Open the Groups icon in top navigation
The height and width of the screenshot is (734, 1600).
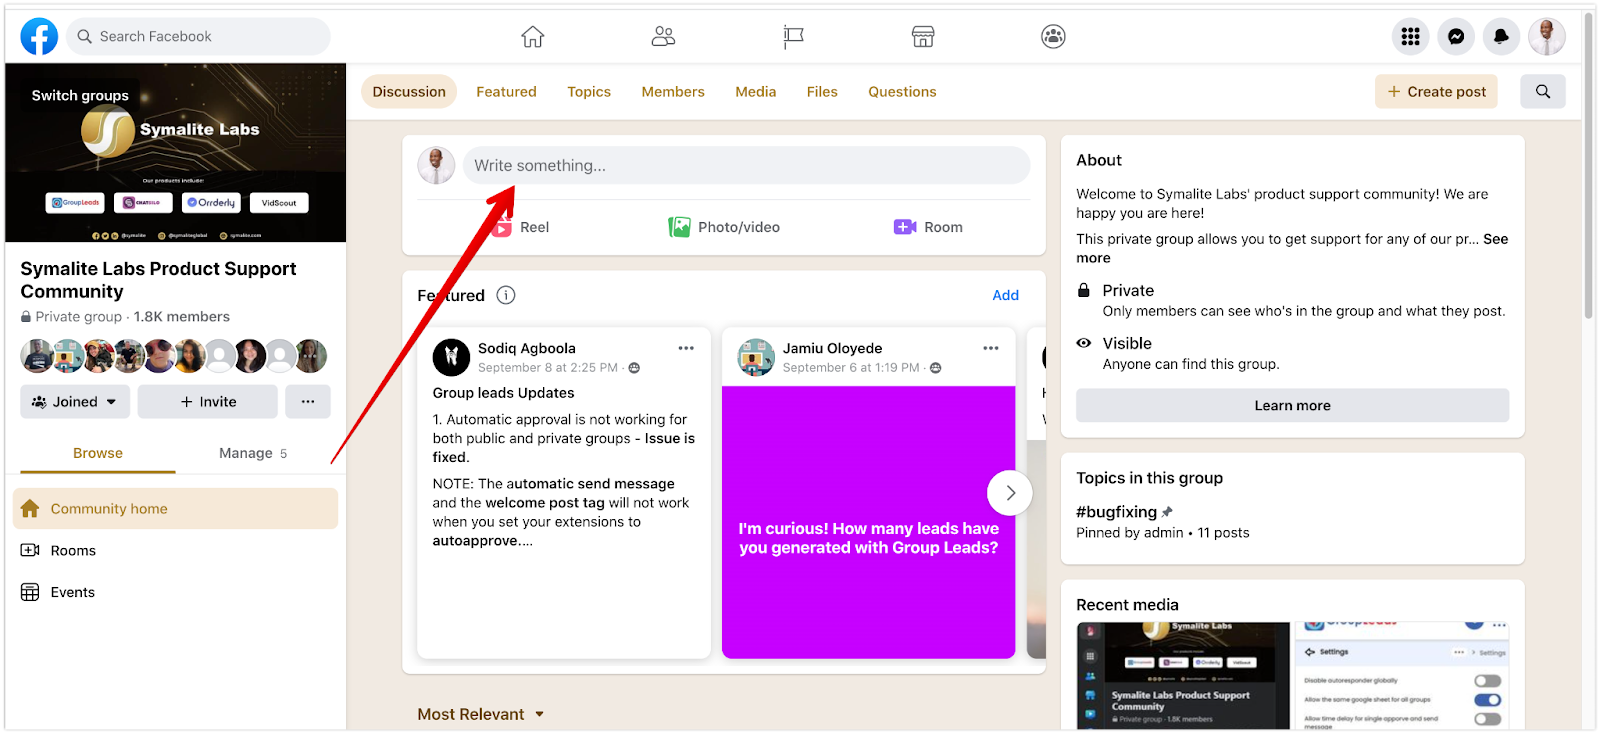pos(1053,37)
